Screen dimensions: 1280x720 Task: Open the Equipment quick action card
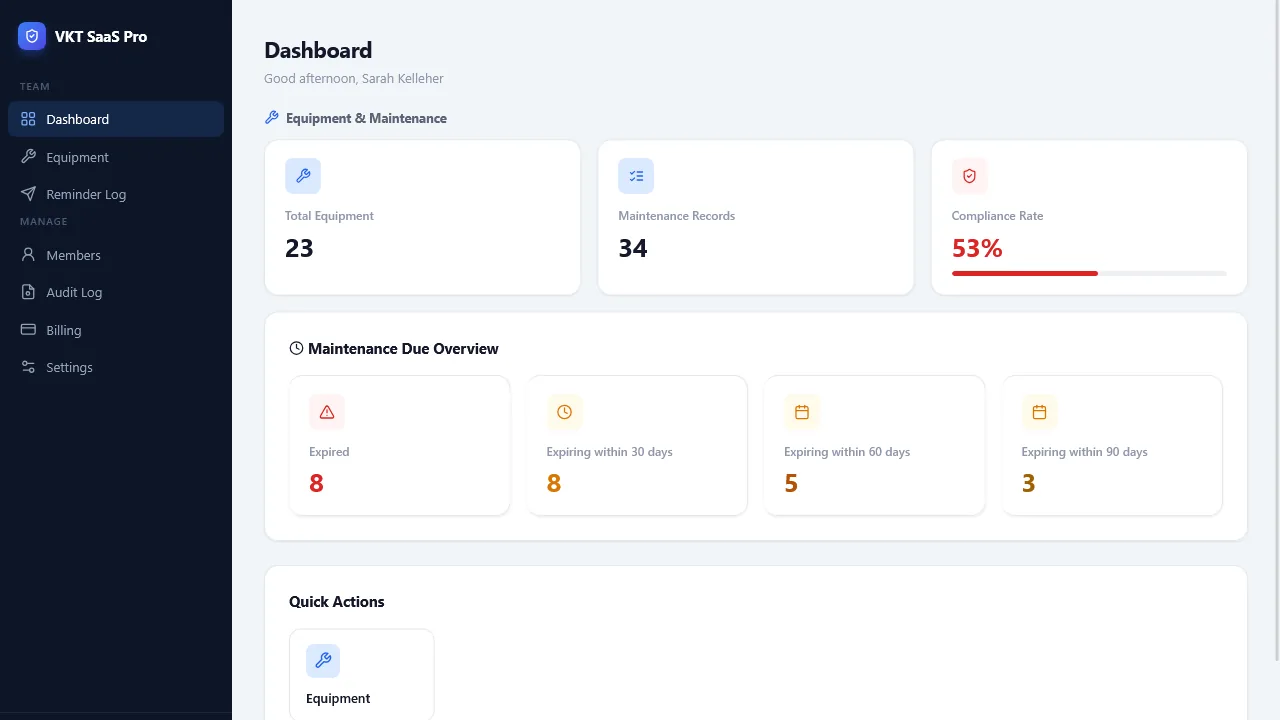(362, 674)
